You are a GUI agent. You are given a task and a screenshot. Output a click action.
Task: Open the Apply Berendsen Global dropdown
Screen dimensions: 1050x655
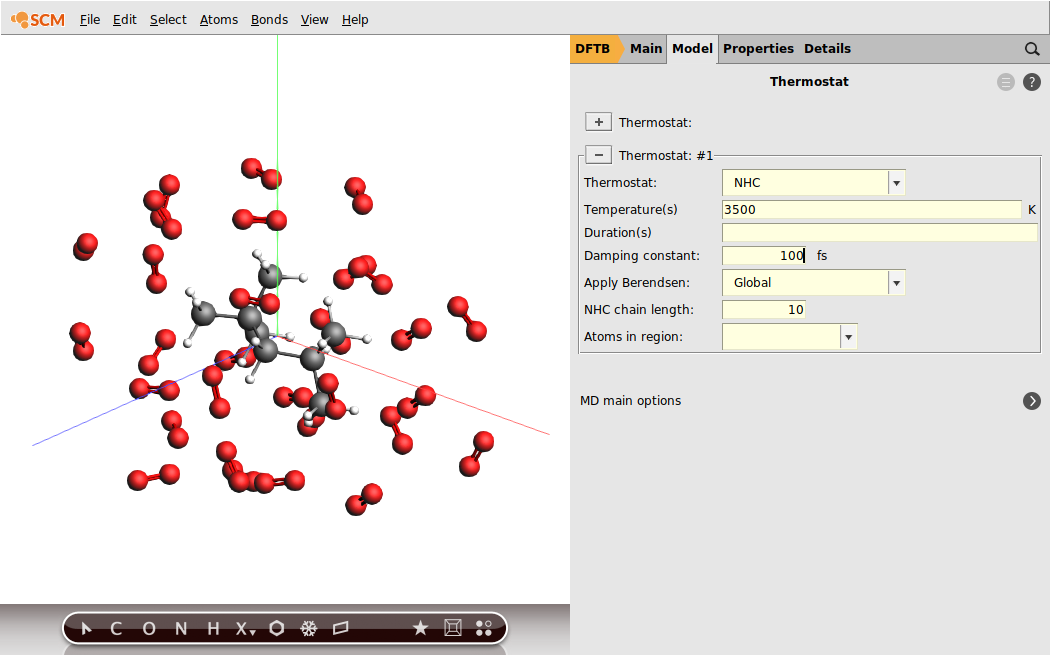pyautogui.click(x=814, y=283)
